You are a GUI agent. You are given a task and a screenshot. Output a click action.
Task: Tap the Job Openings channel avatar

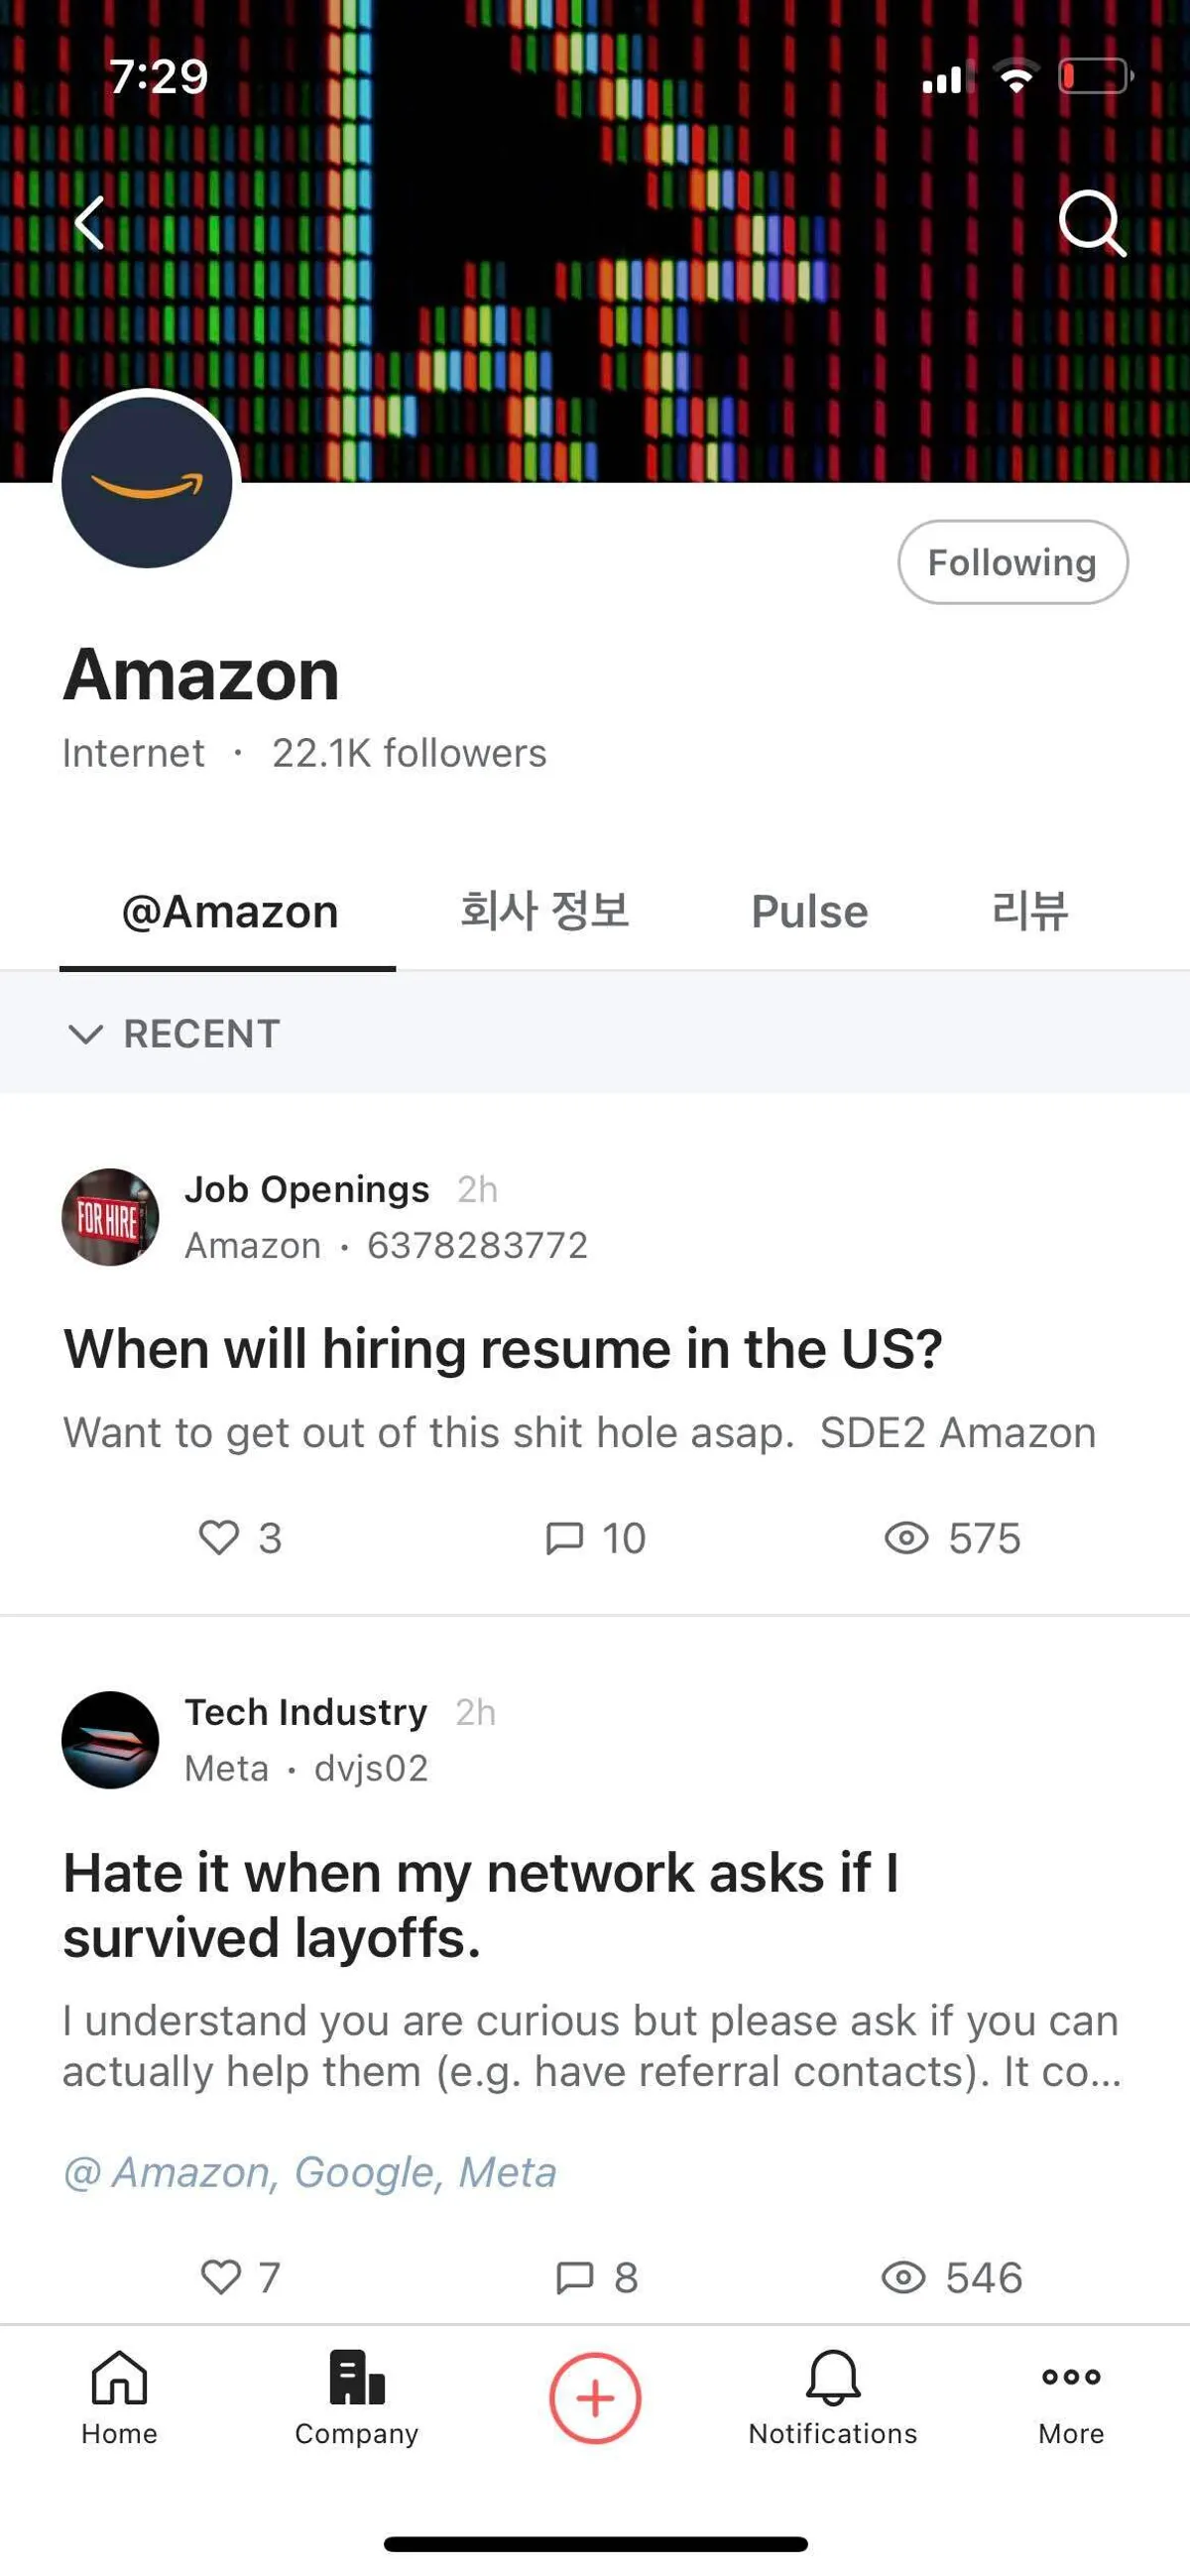(110, 1217)
